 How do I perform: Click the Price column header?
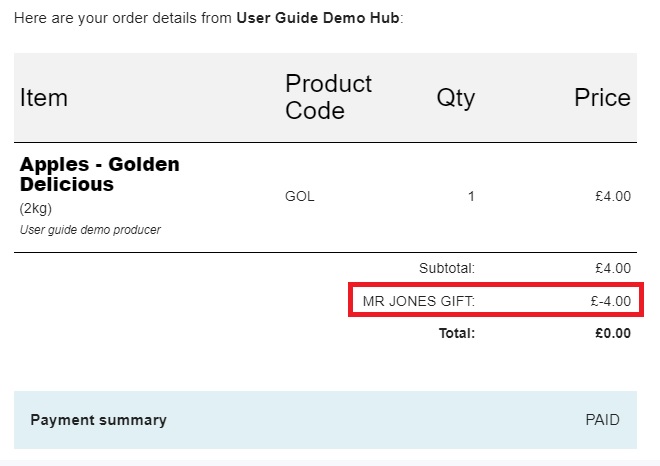coord(602,97)
